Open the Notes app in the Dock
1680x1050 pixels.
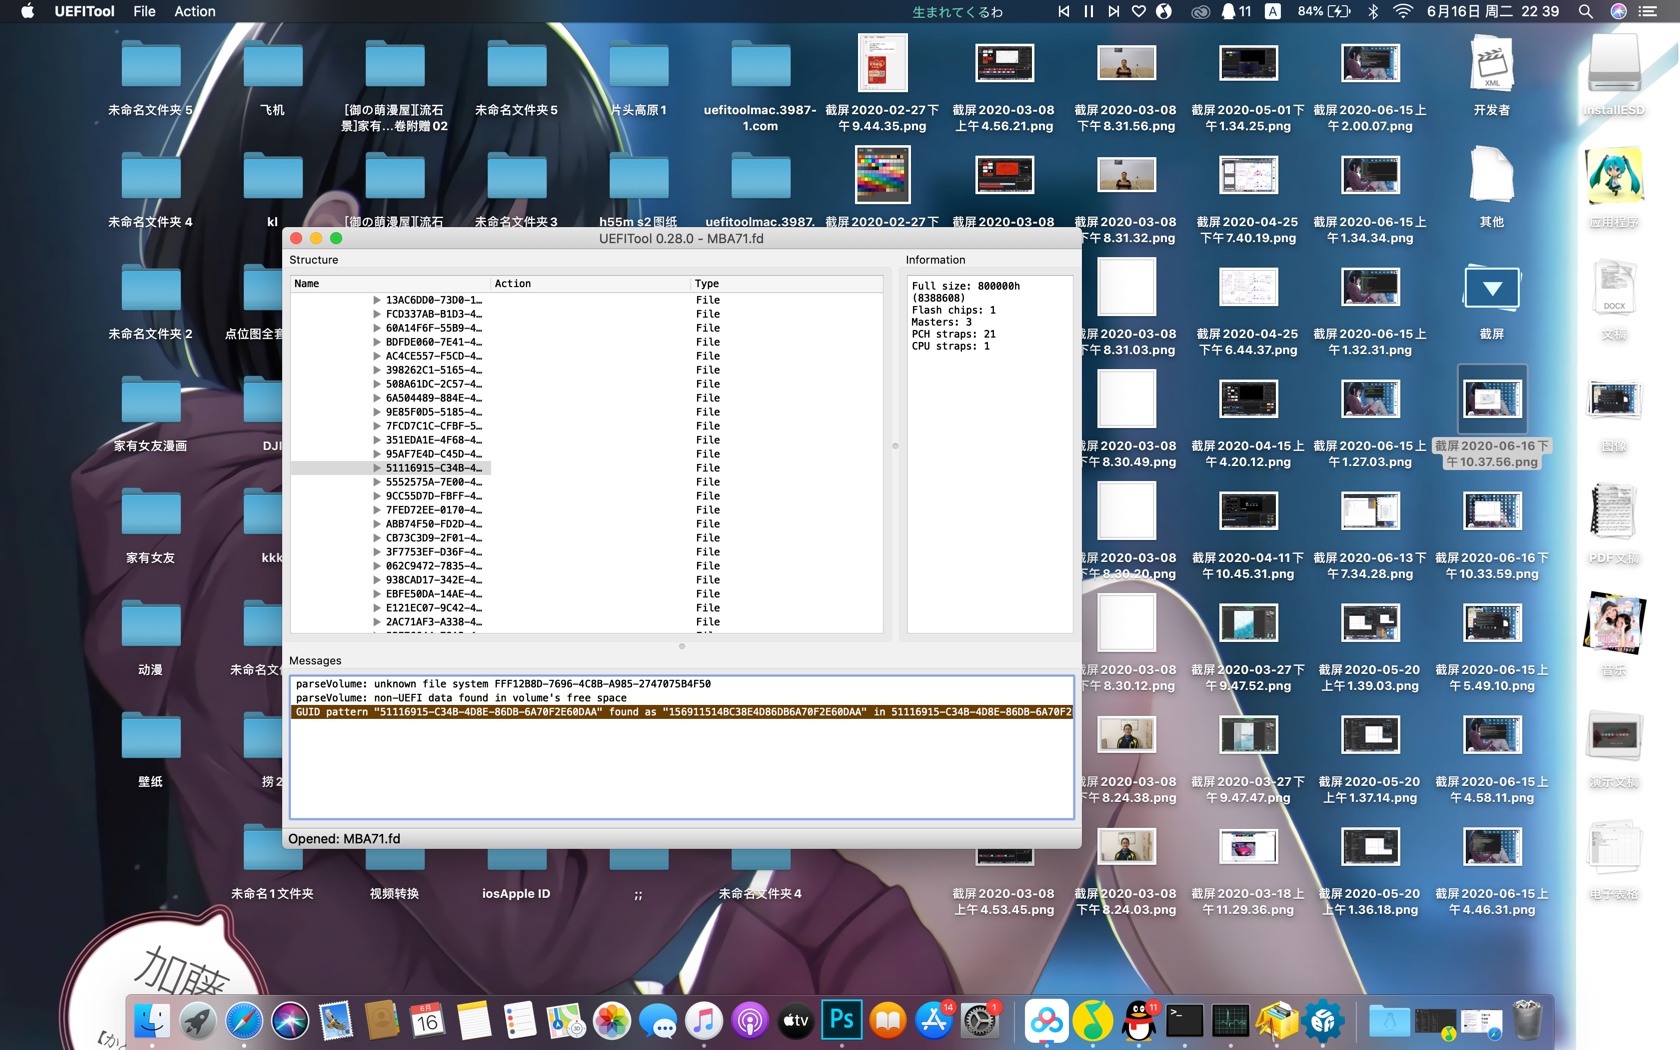[474, 1021]
